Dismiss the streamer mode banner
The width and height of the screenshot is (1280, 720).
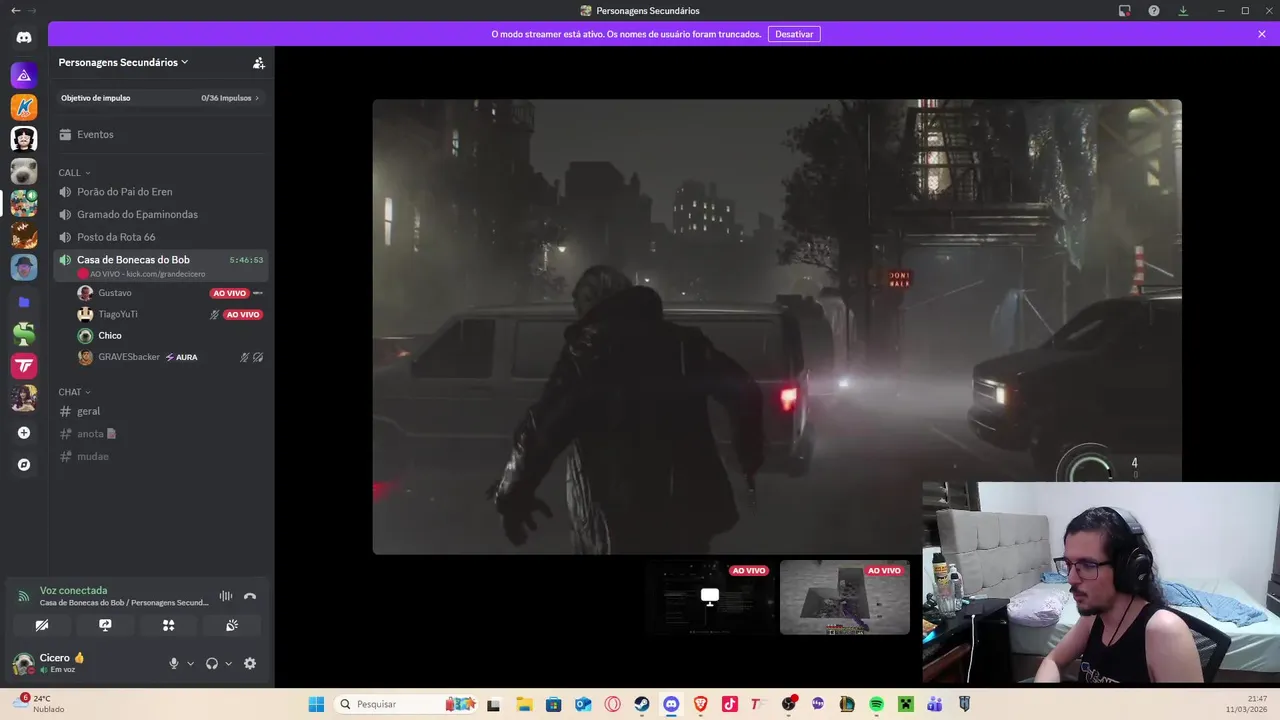(x=1262, y=34)
